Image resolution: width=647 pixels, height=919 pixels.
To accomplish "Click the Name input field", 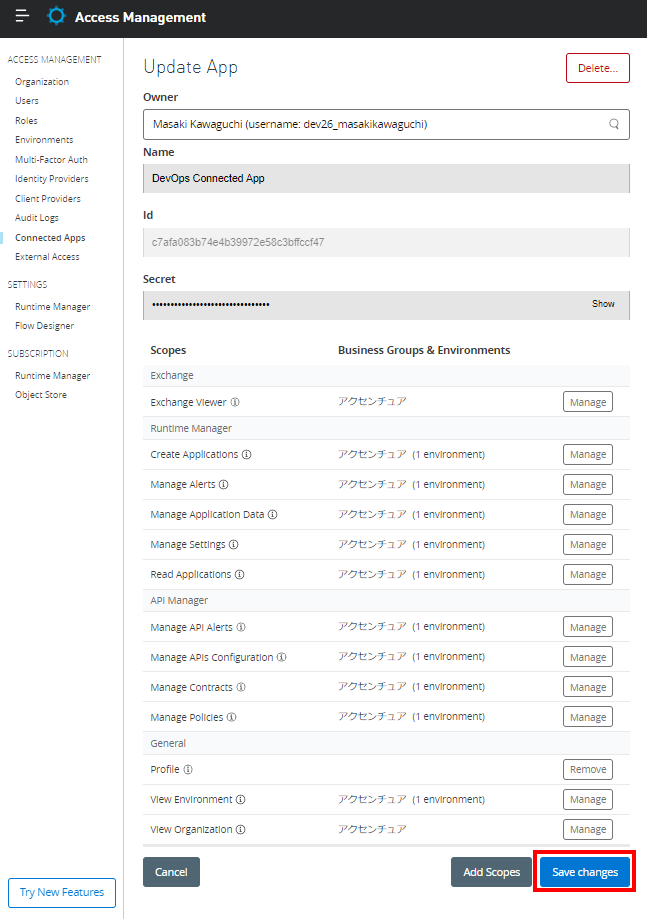I will (x=386, y=178).
